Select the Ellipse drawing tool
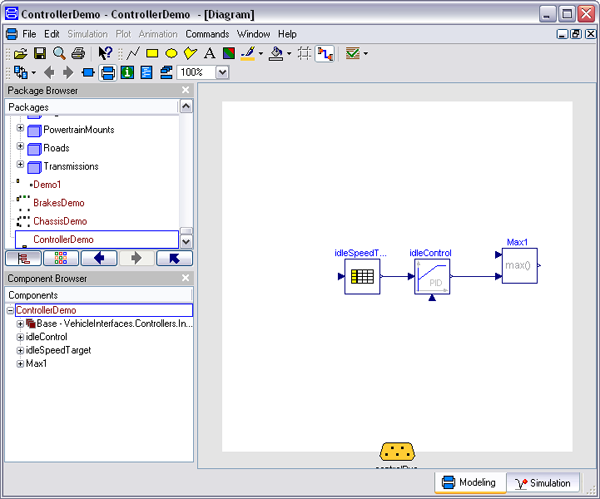Image resolution: width=600 pixels, height=499 pixels. point(171,53)
